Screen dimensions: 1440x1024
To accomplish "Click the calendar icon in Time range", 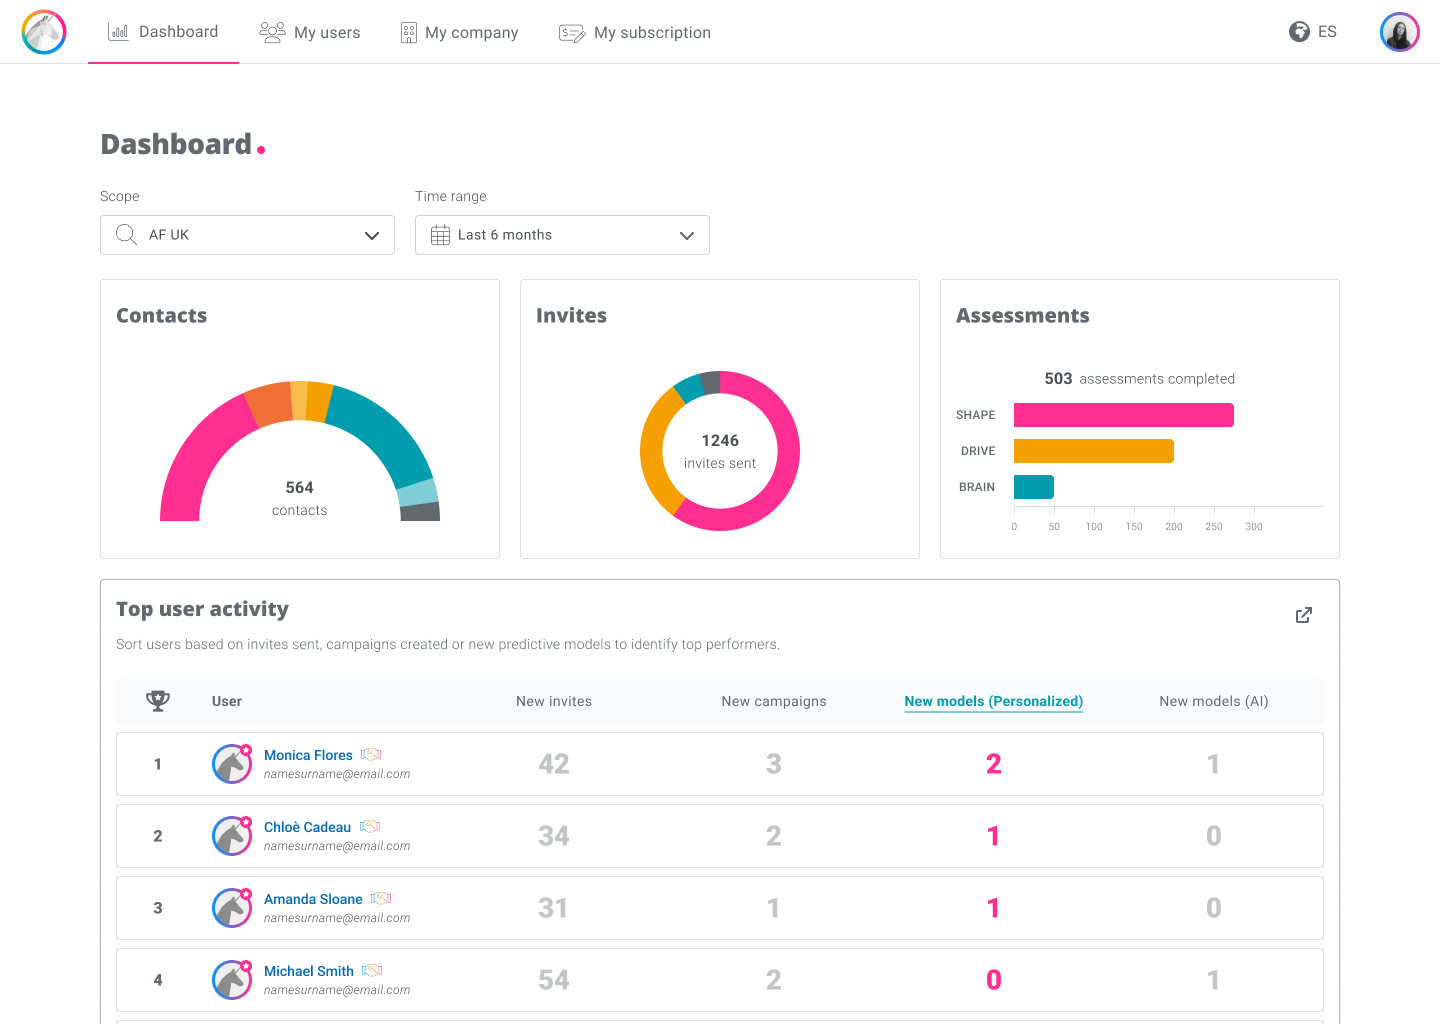I will (x=440, y=235).
